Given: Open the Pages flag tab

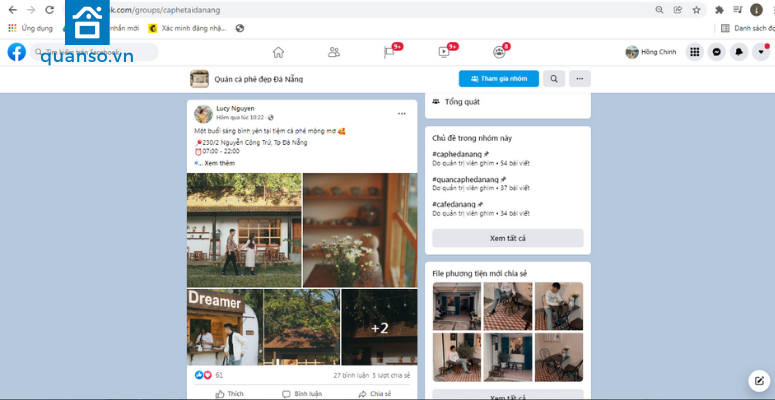Looking at the screenshot, I should pos(390,52).
